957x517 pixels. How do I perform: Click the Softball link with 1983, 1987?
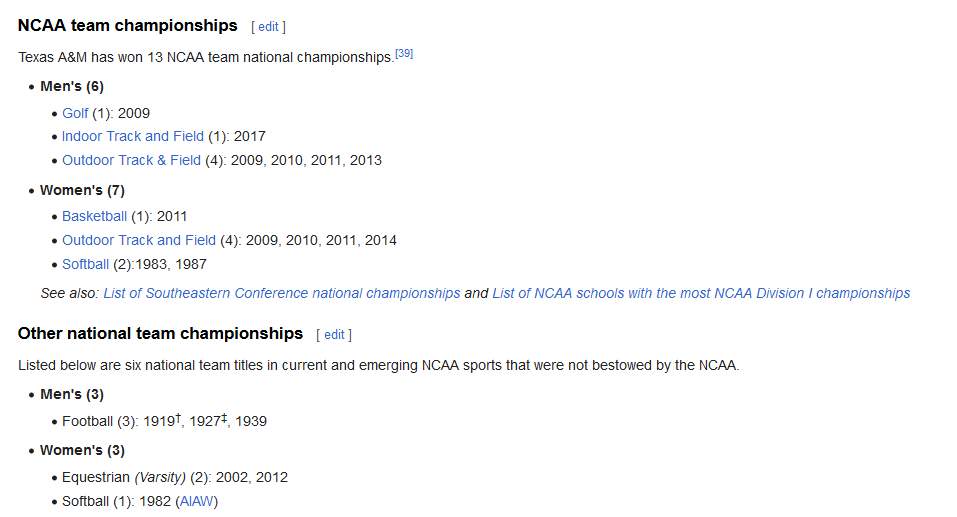[x=85, y=264]
